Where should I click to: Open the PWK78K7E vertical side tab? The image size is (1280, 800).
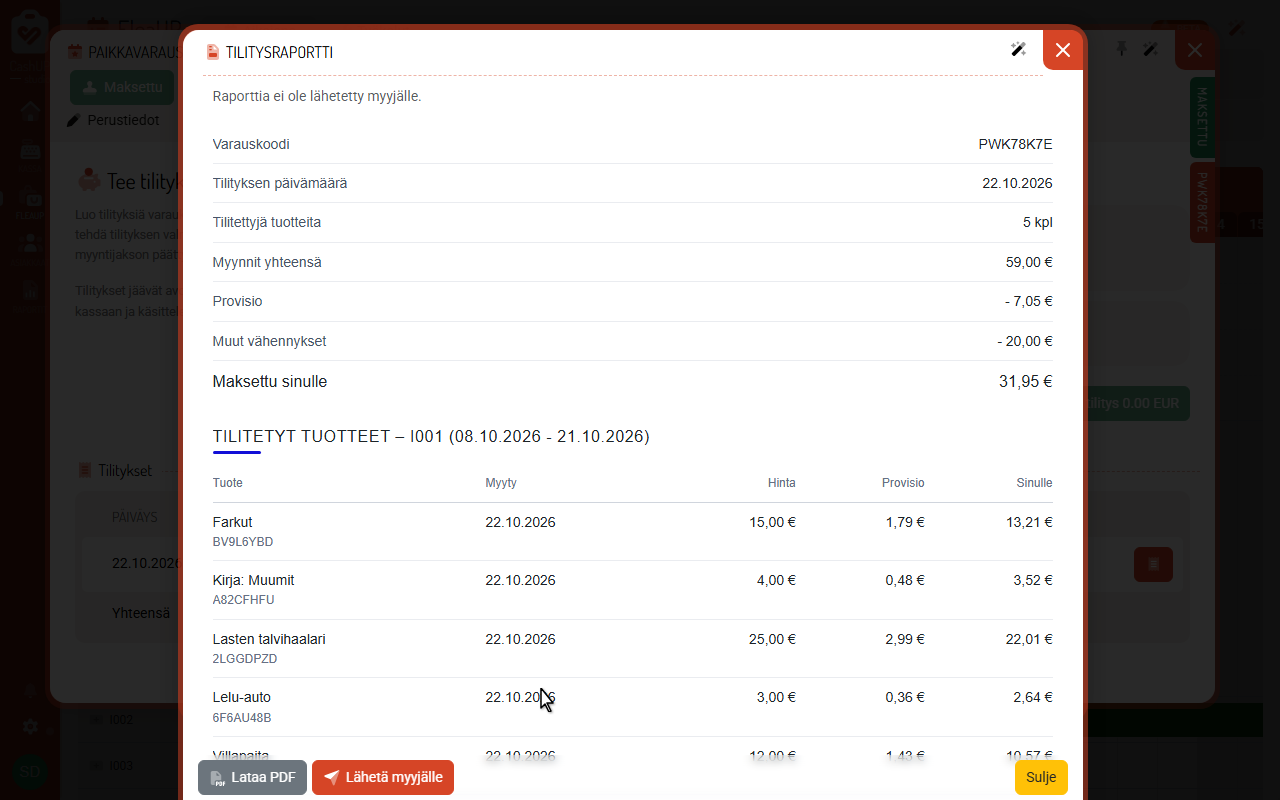click(x=1202, y=203)
